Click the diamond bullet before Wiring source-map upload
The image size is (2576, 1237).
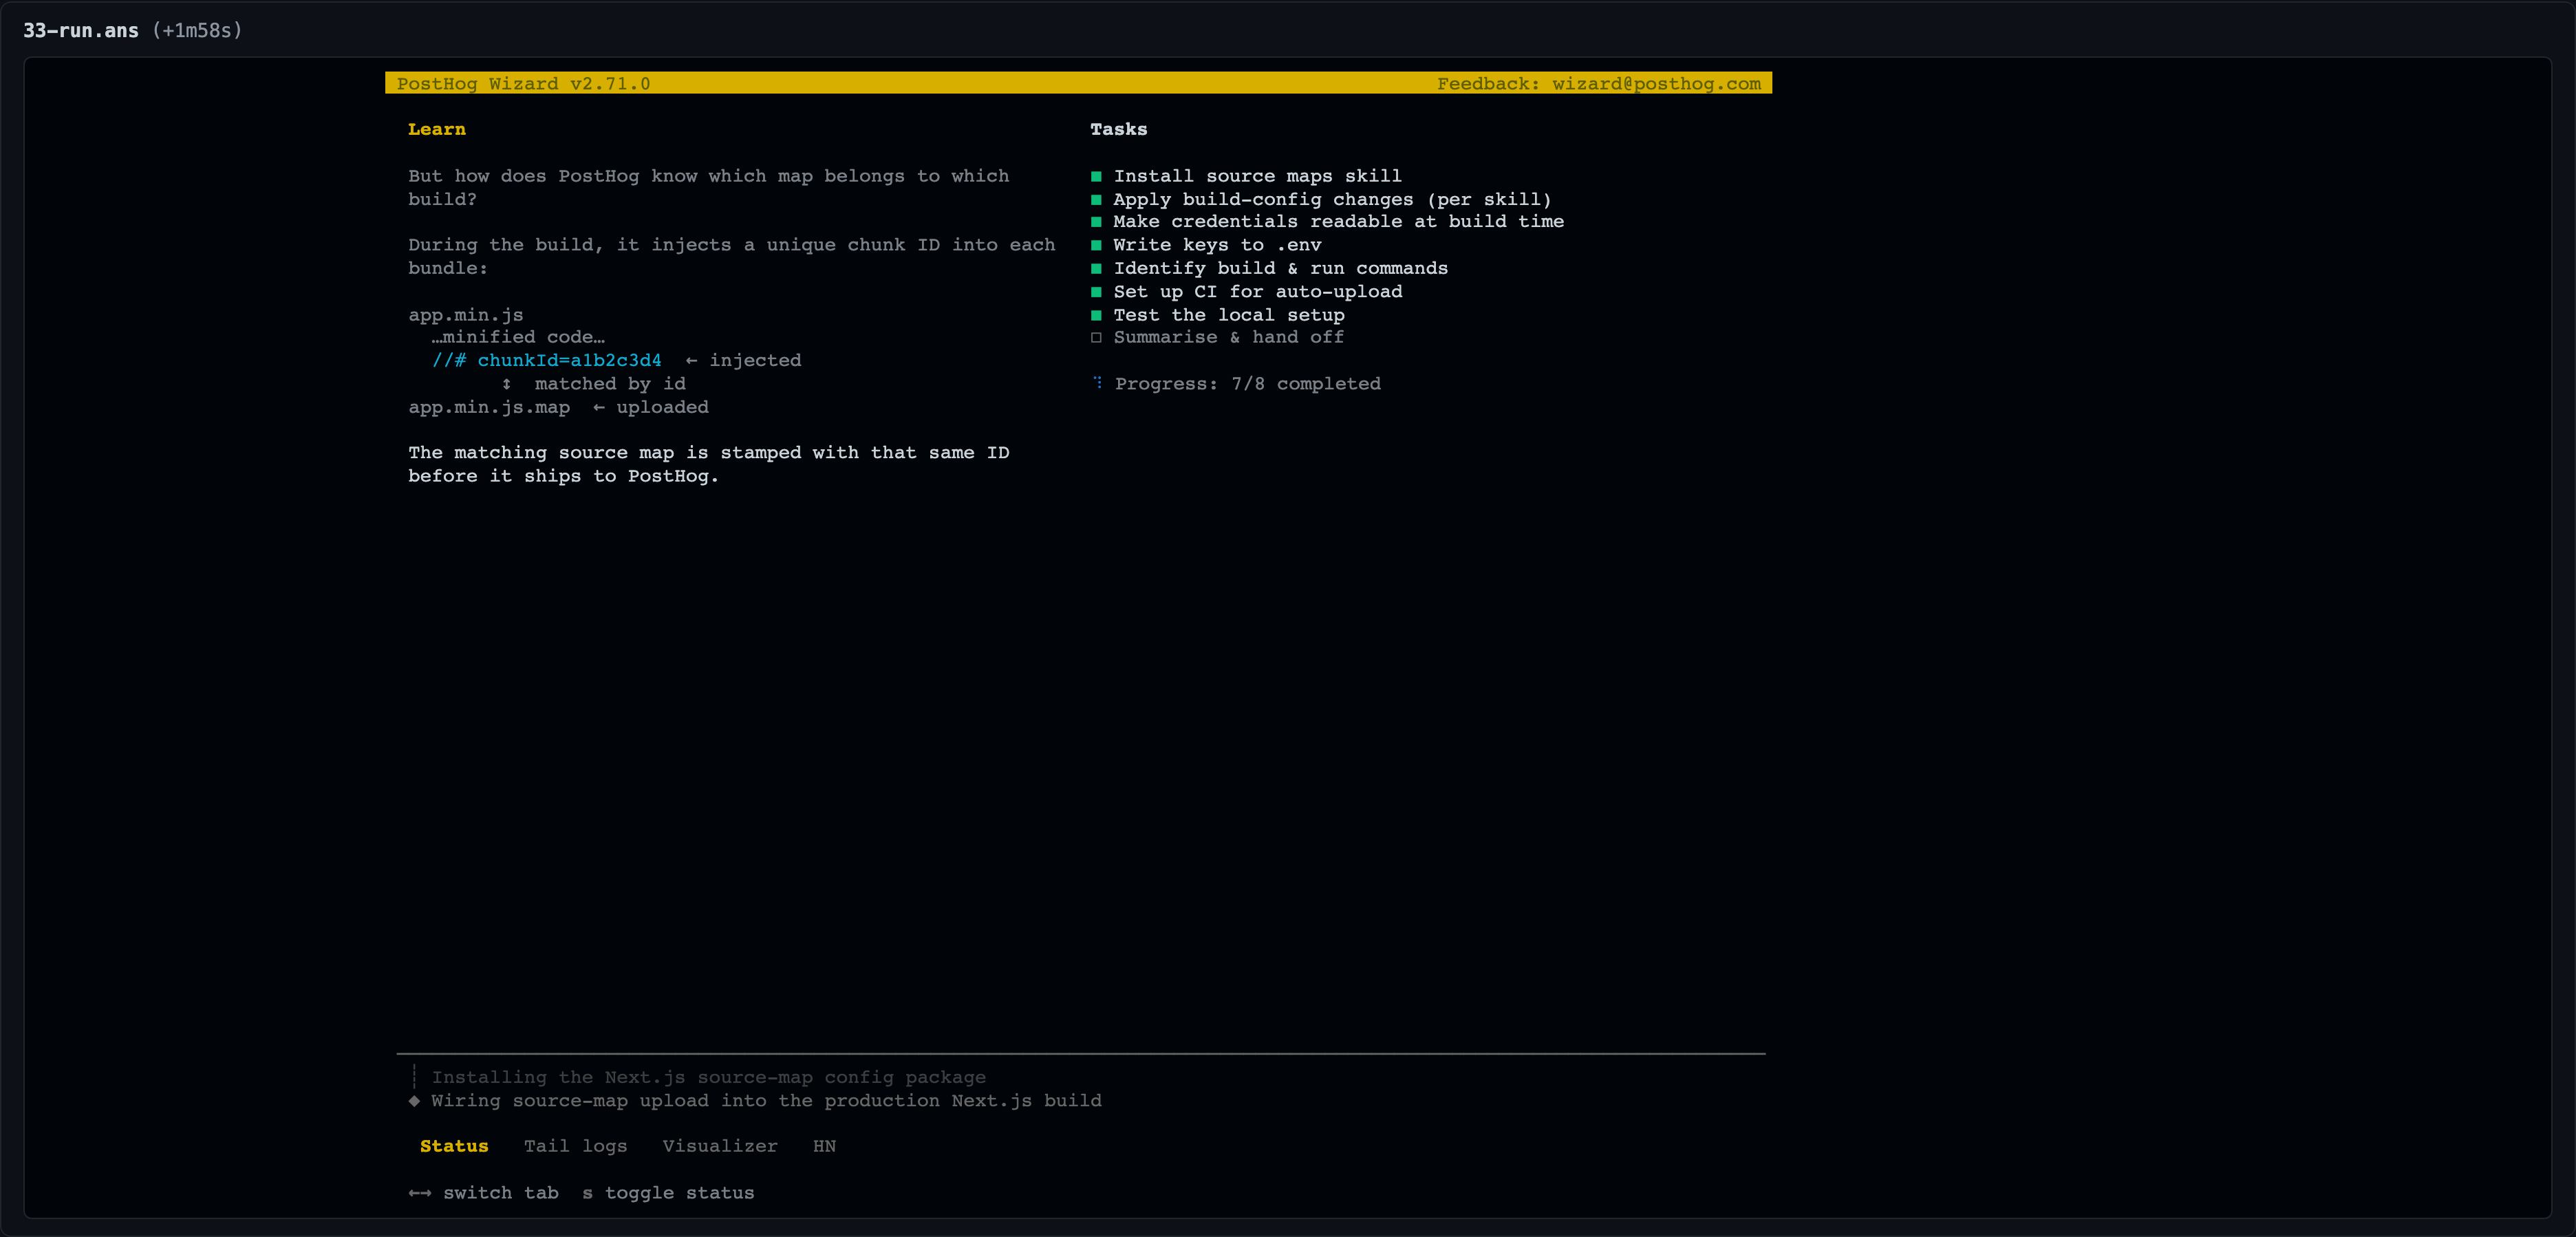tap(414, 1100)
